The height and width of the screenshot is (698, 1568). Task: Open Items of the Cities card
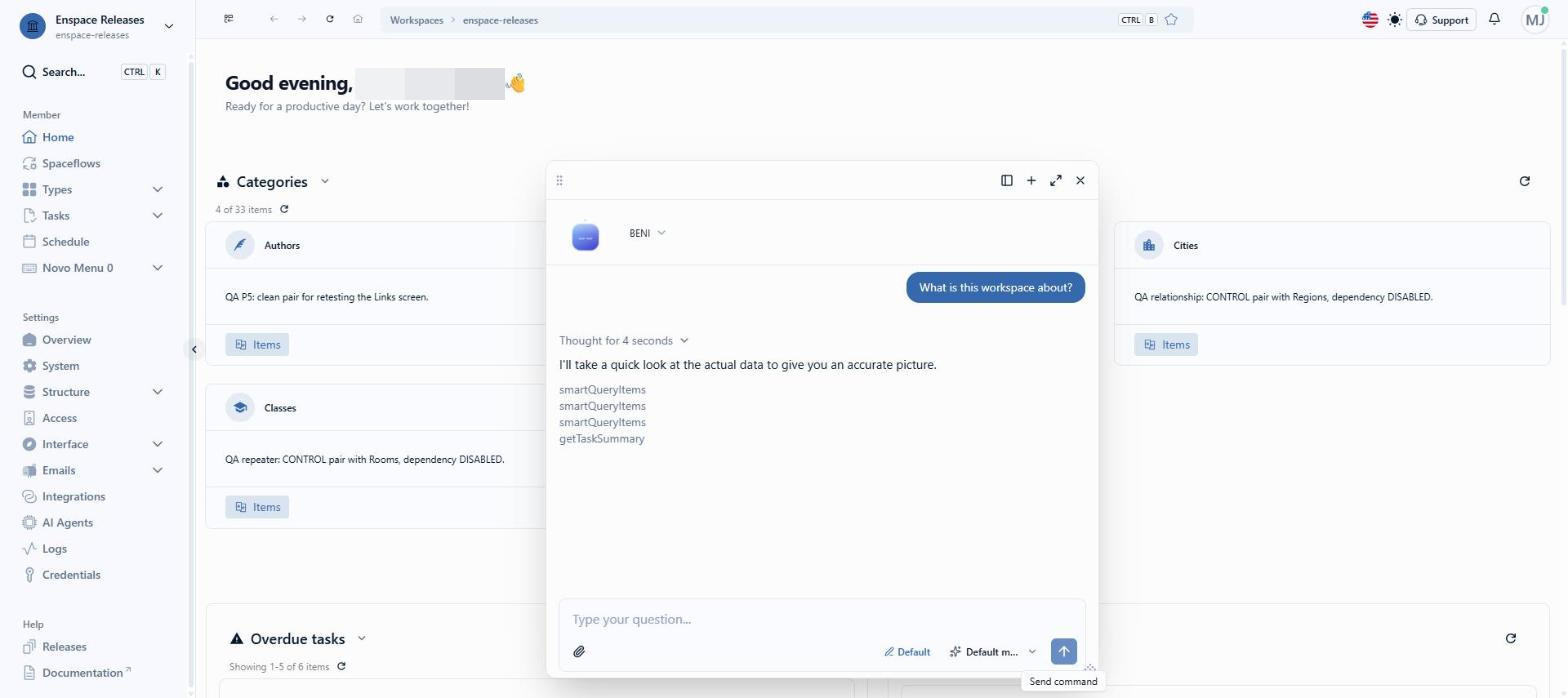click(x=1166, y=344)
